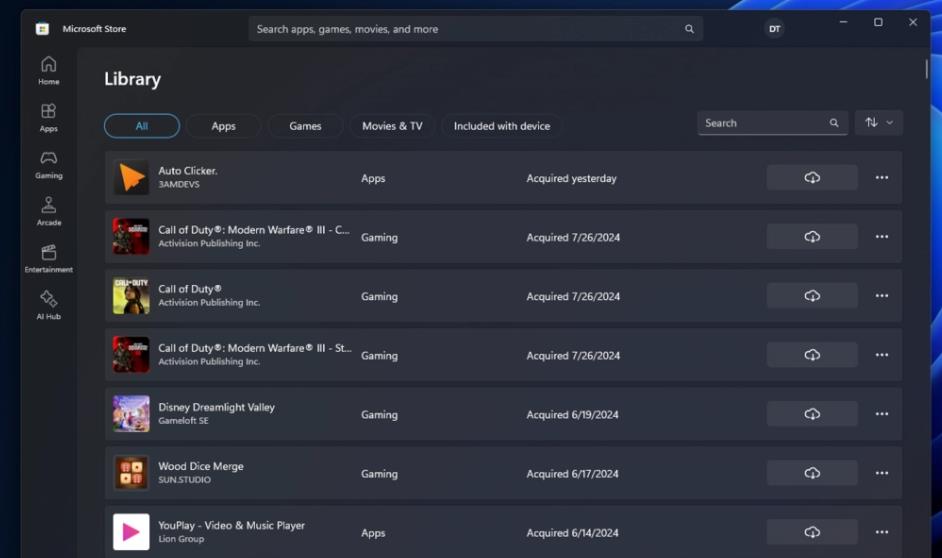Click YouPlay - Video & Music Player title
Screen dimensions: 942x558
[x=231, y=526]
